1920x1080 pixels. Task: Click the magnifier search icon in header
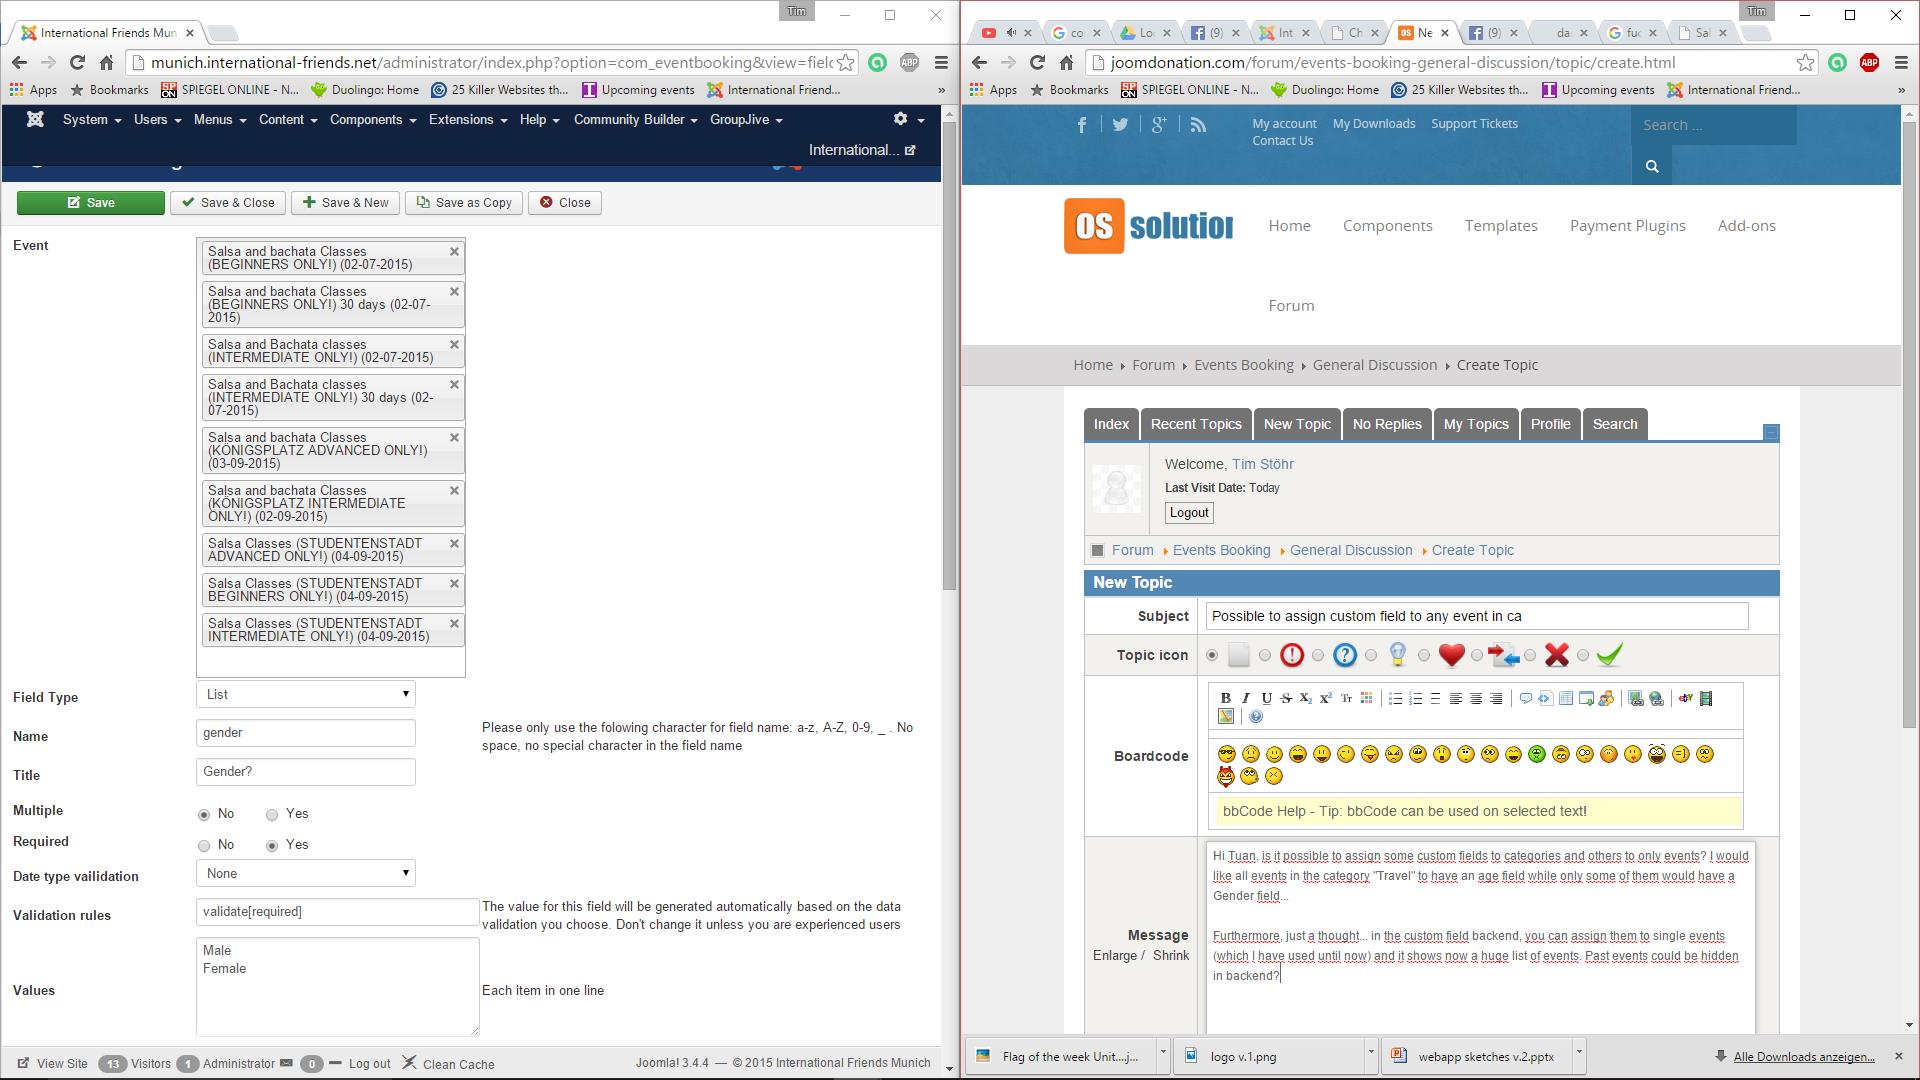coord(1652,166)
